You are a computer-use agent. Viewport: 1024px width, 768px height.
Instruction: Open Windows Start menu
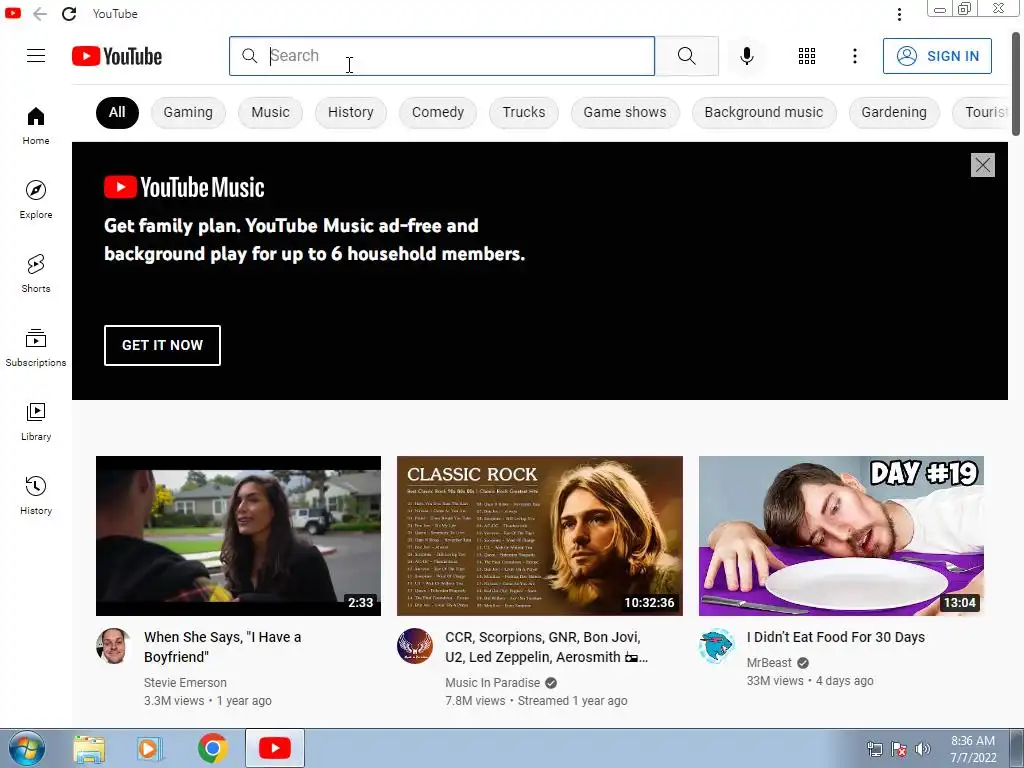pos(26,748)
